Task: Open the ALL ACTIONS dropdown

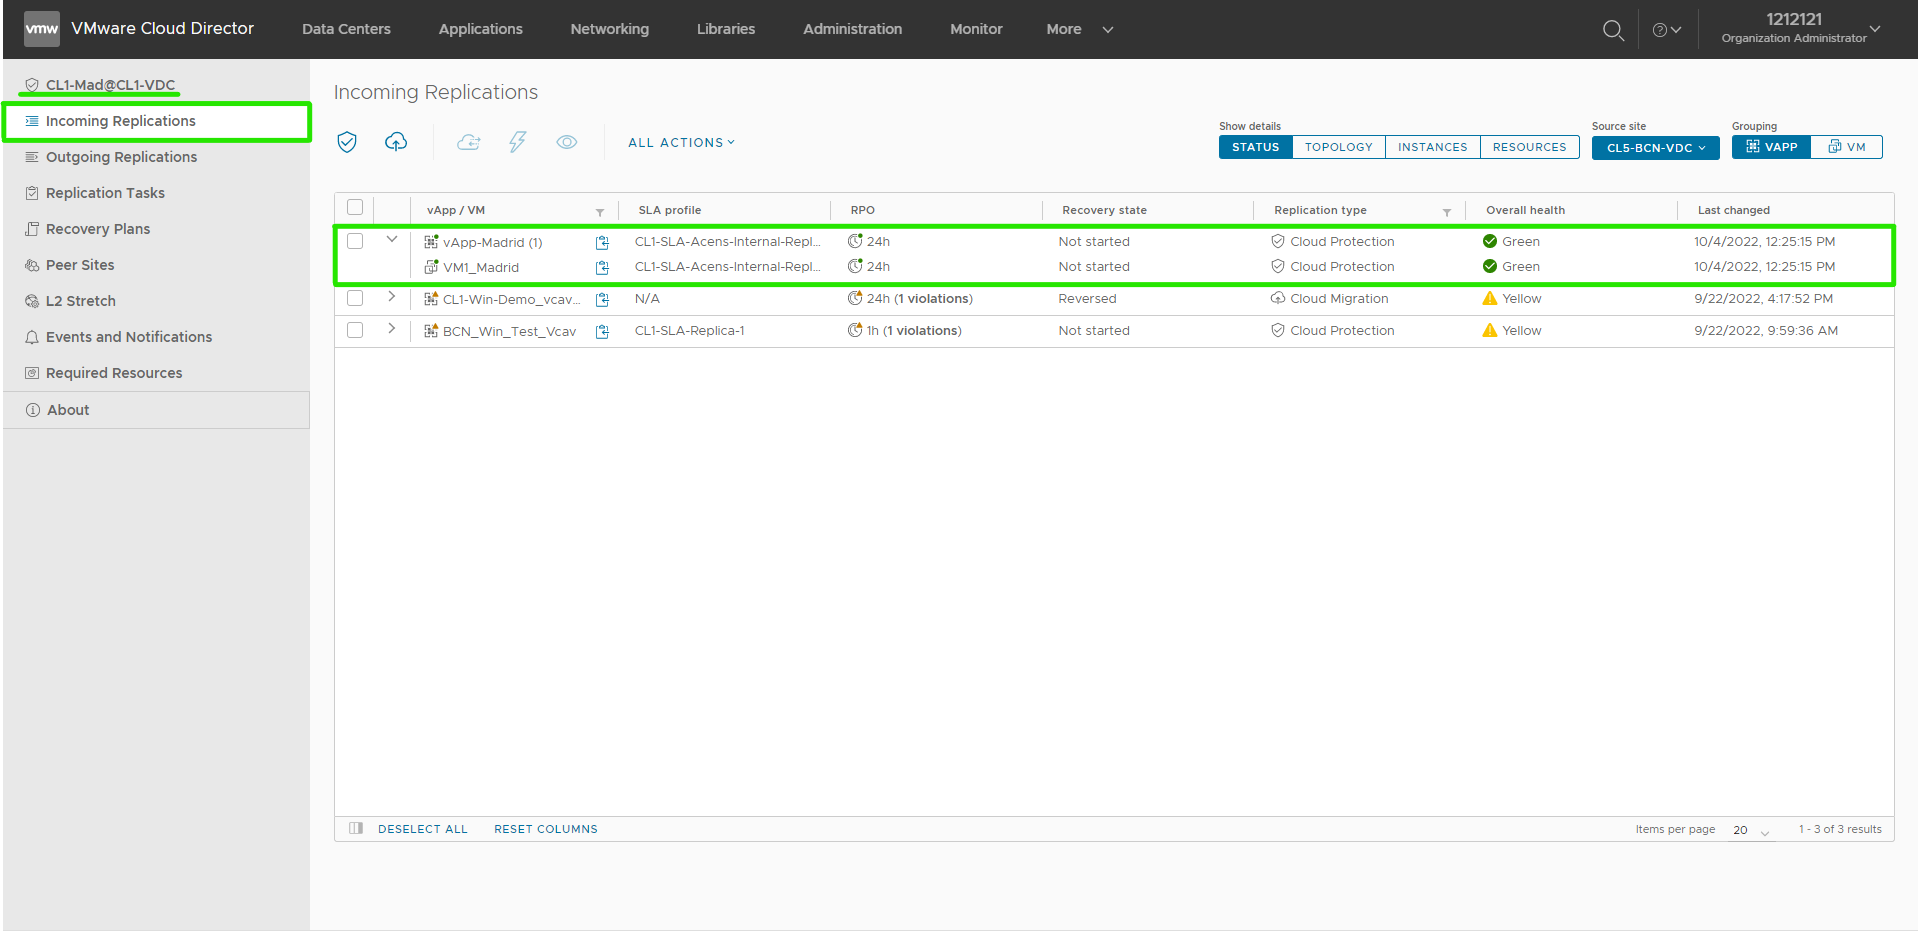Action: click(681, 143)
